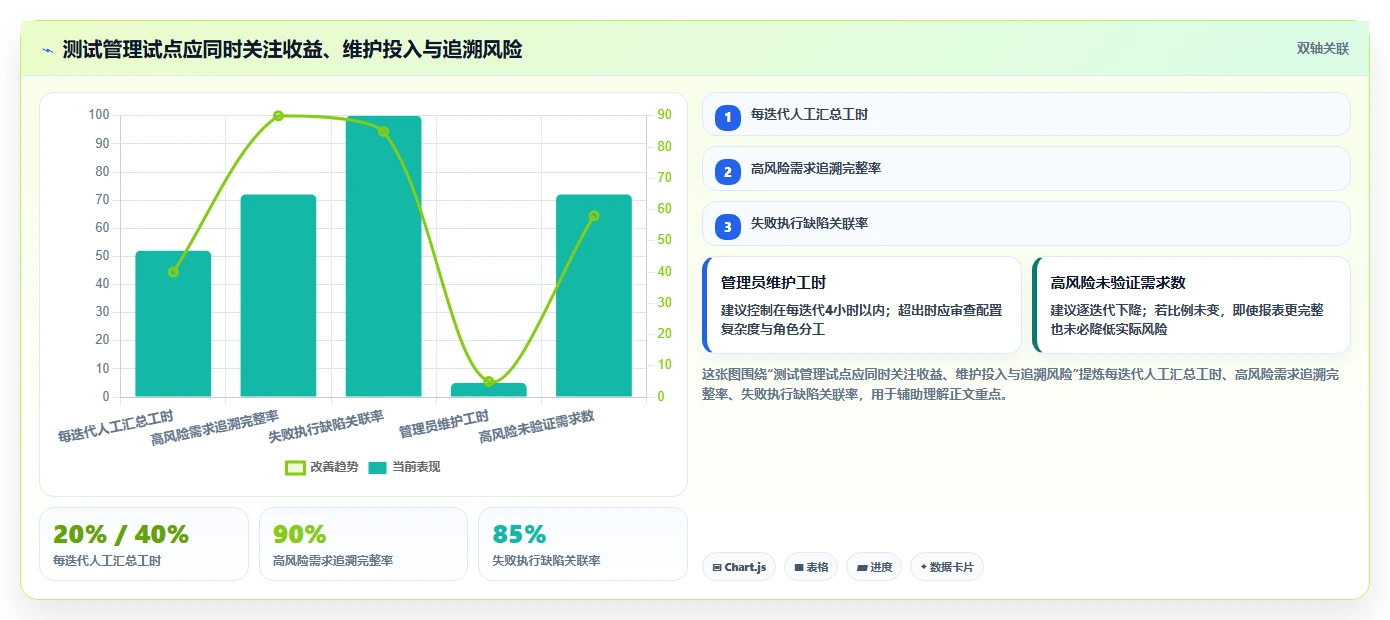
Task: Click the trend line point on the 失败执行缺陷关联率 bar
Action: coord(384,131)
